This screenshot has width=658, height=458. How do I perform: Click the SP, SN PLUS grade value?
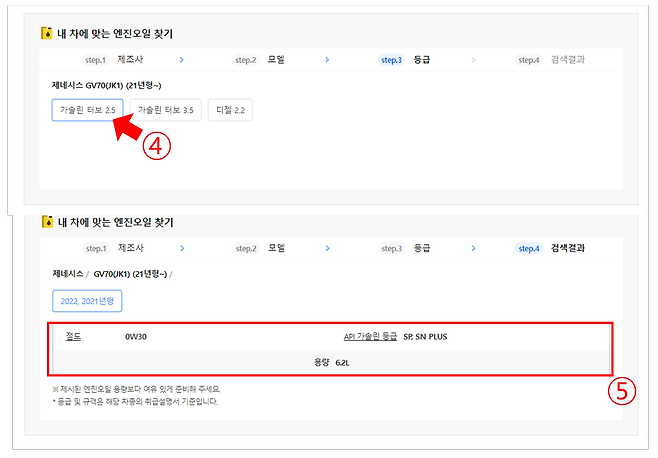coord(425,337)
